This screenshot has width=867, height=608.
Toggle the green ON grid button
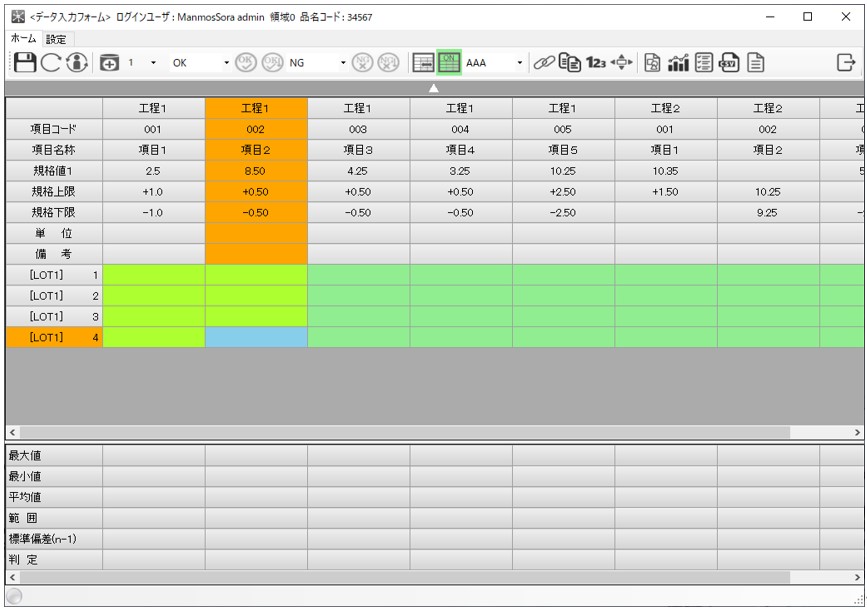(449, 63)
